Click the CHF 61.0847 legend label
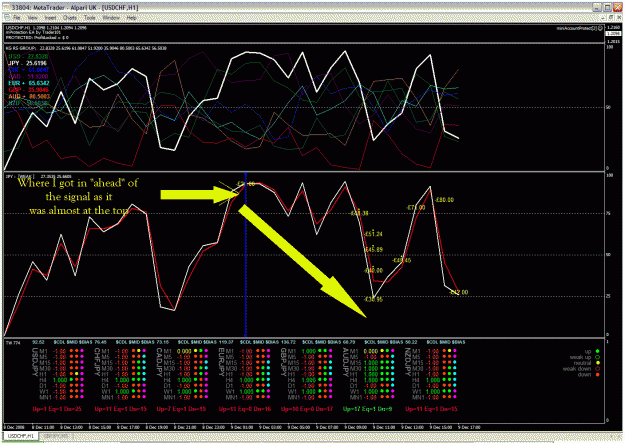This screenshot has height=443, width=625. 29,70
